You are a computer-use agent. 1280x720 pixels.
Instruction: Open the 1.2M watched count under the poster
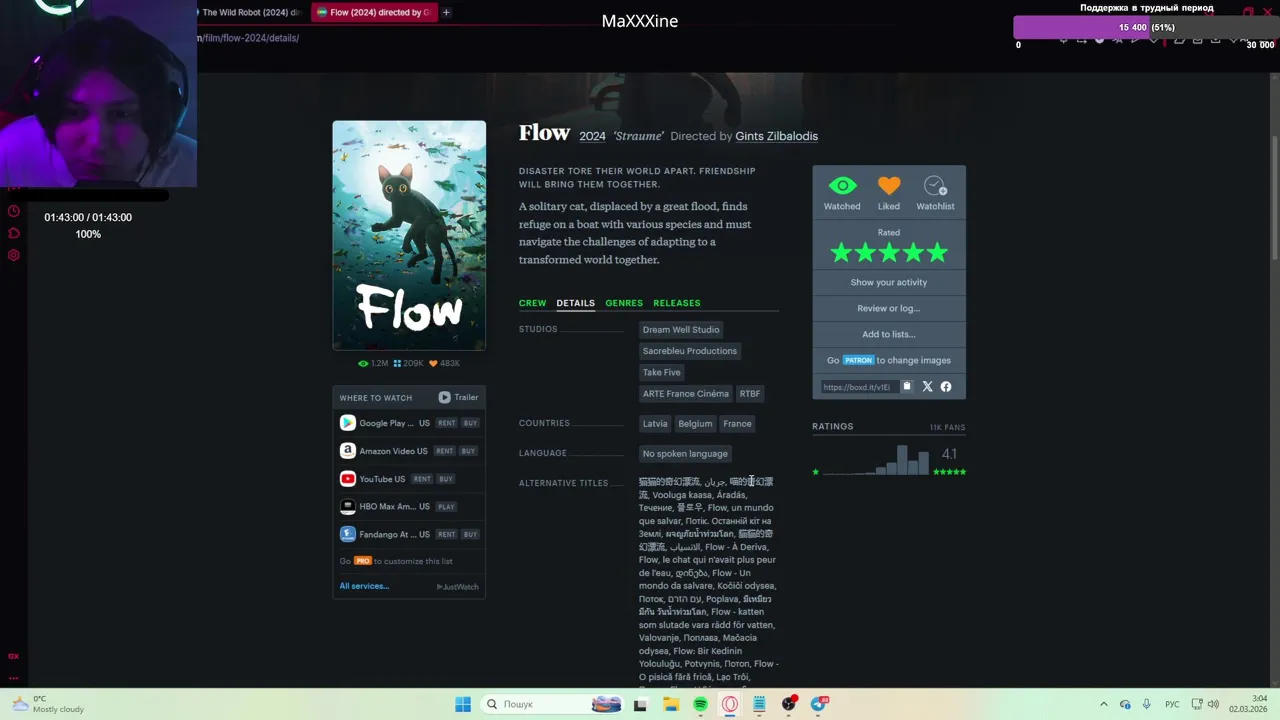click(x=373, y=364)
